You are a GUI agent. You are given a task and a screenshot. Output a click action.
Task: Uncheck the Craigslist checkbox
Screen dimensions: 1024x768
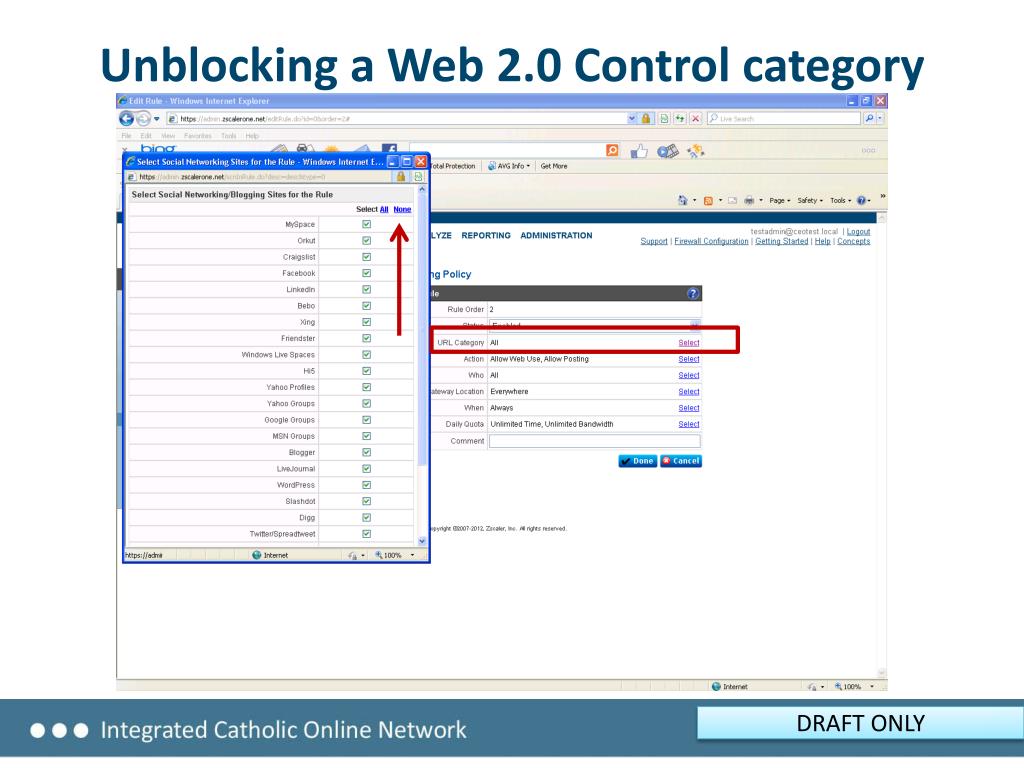click(x=366, y=257)
